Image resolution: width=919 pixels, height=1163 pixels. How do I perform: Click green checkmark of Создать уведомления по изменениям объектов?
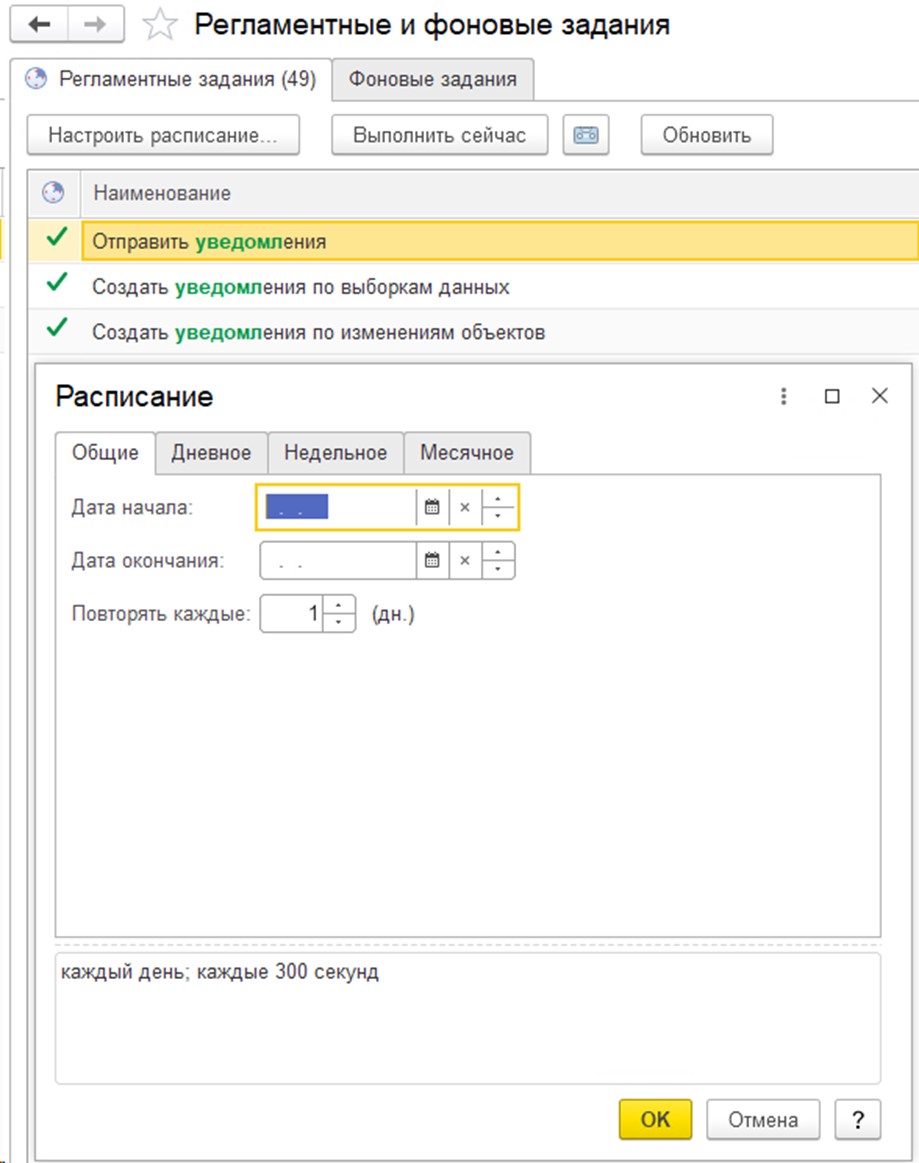click(56, 328)
